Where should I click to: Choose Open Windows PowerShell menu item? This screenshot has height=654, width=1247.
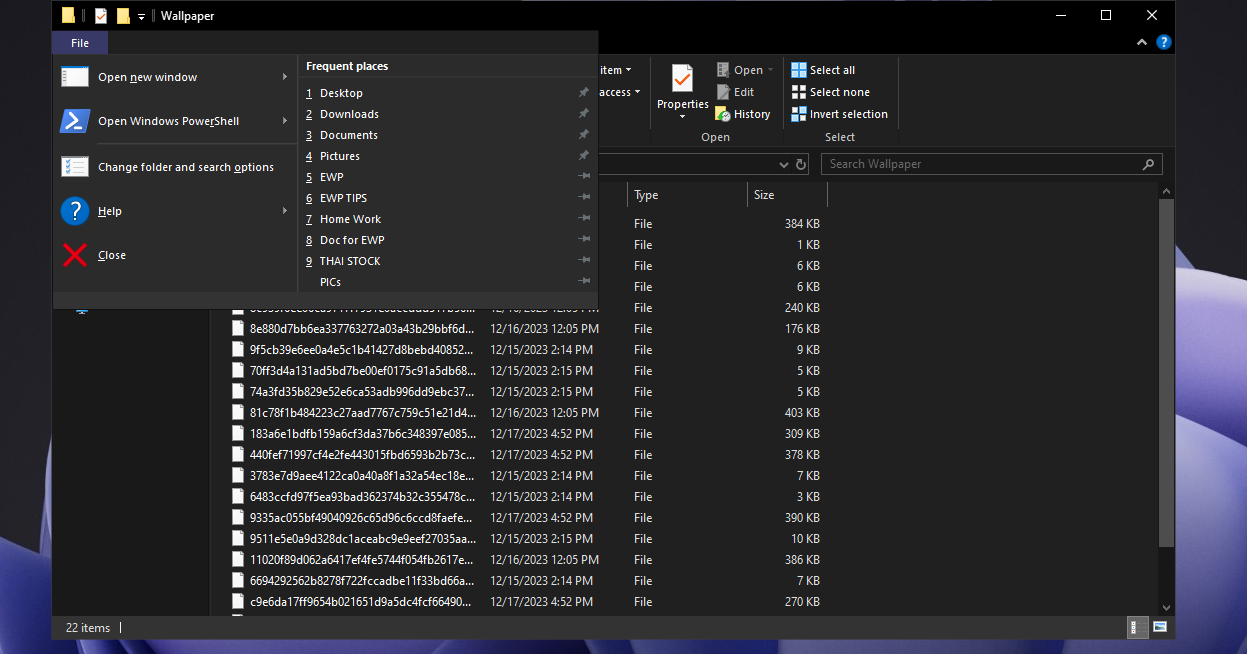175,121
